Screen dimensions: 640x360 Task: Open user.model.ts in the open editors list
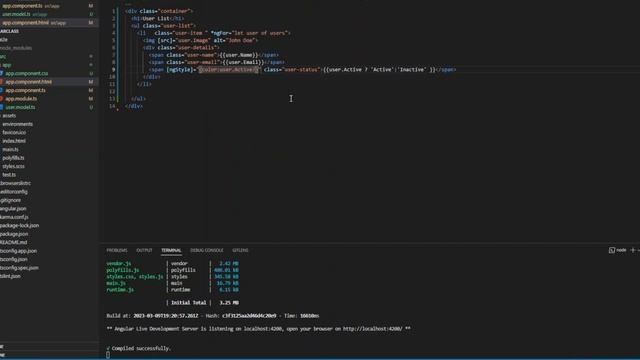(x=16, y=14)
